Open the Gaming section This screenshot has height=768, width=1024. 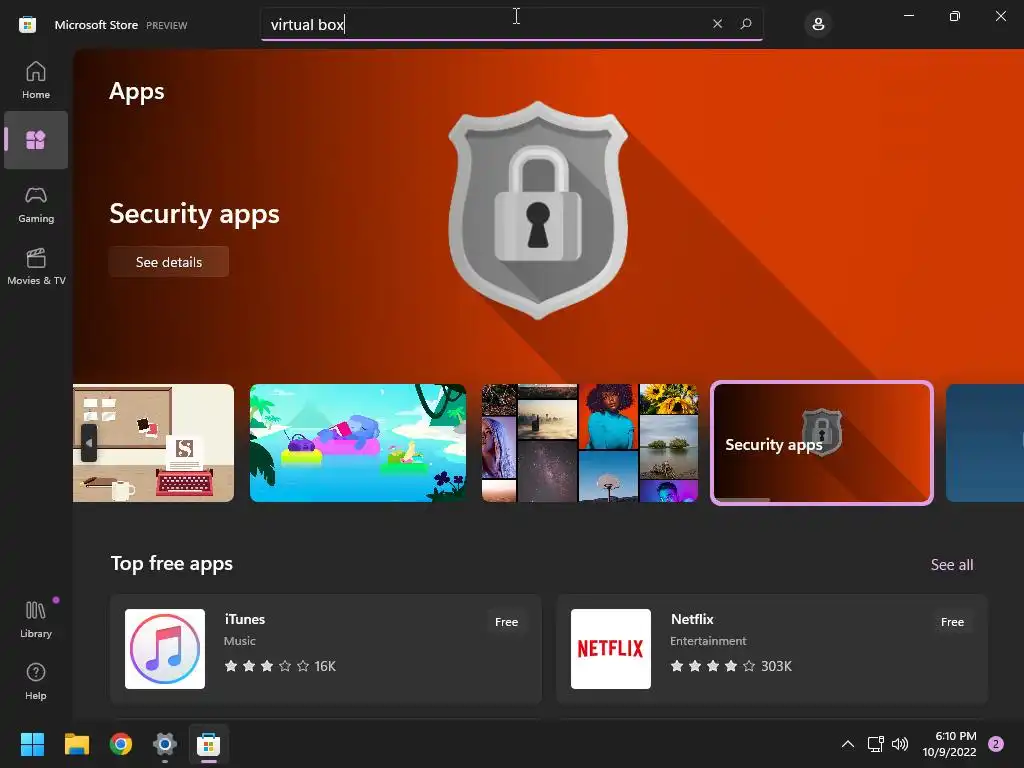36,204
